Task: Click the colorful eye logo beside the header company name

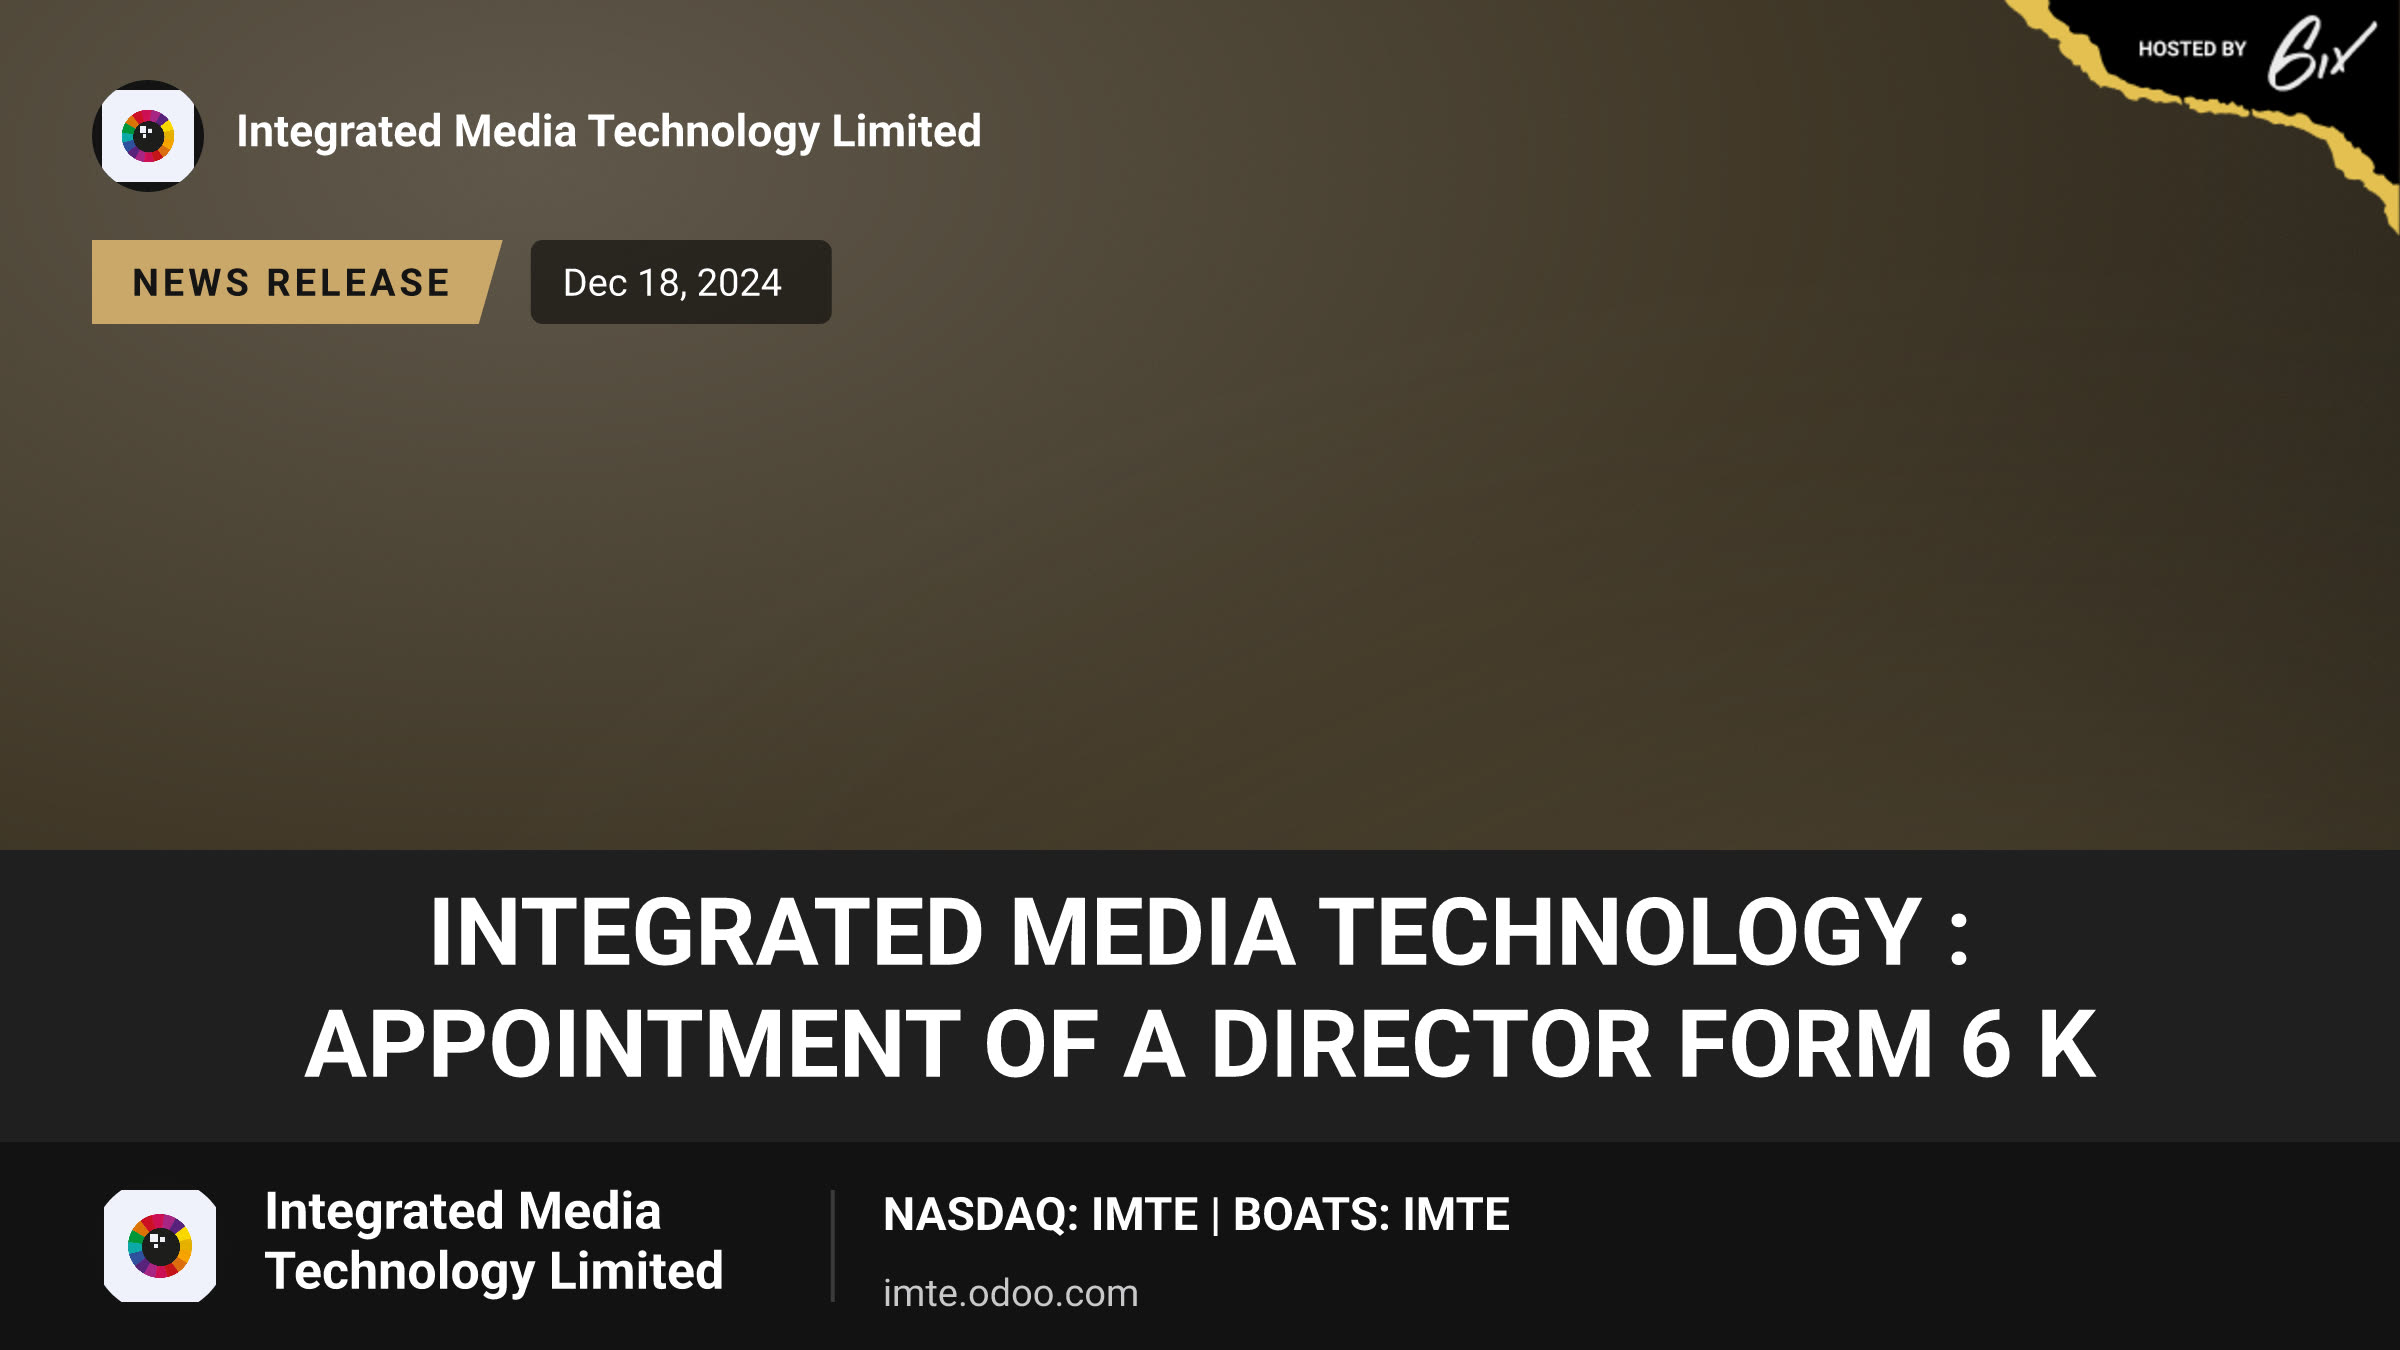Action: tap(148, 136)
